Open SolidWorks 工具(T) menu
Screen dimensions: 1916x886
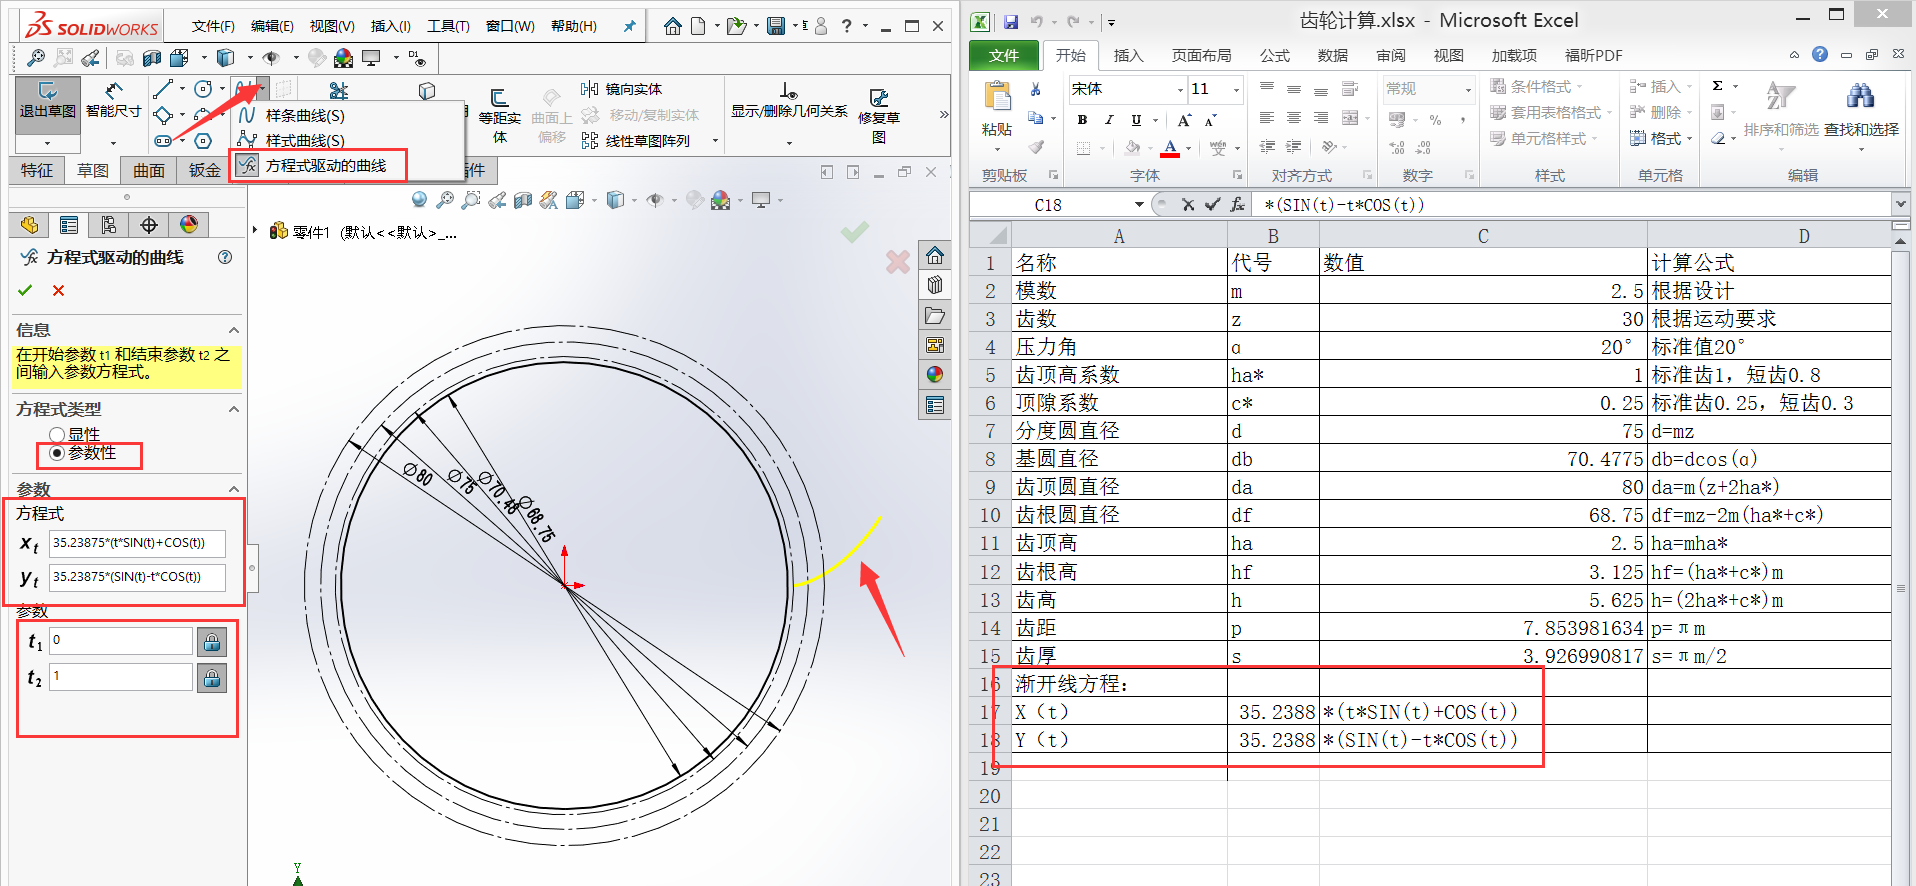448,26
